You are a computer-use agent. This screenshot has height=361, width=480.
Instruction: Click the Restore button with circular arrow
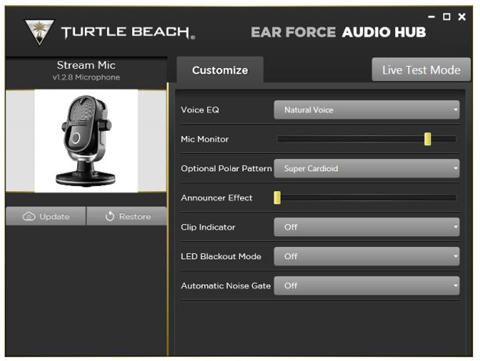click(127, 216)
